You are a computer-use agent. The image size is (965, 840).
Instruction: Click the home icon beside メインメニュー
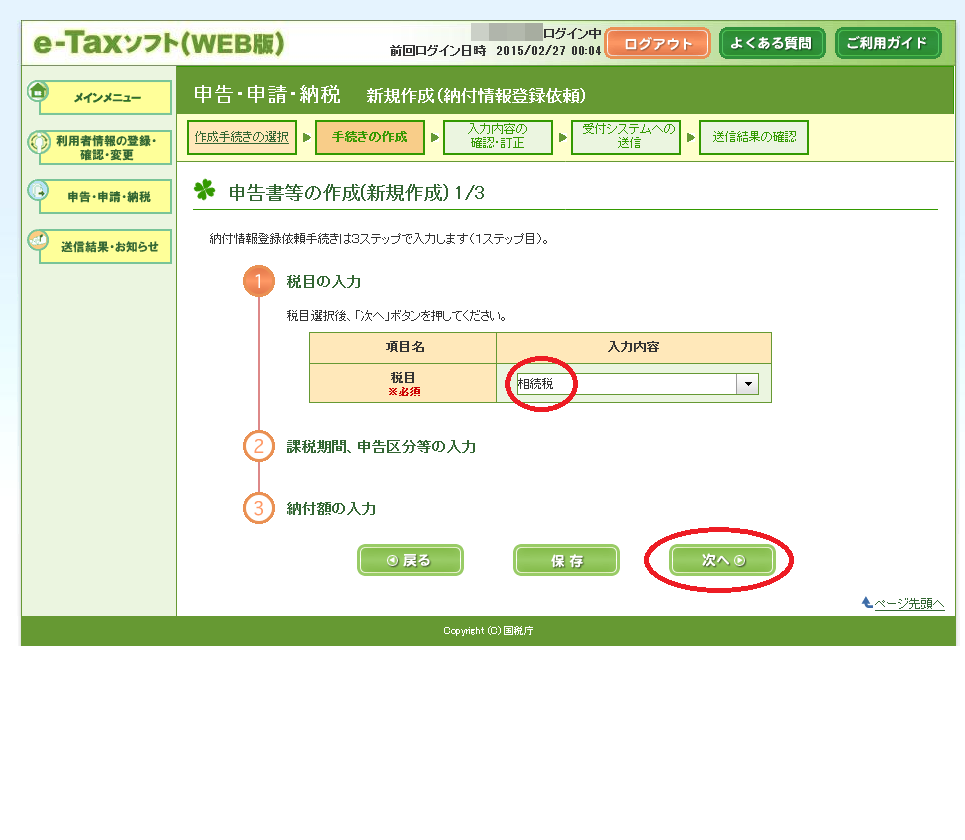point(38,91)
